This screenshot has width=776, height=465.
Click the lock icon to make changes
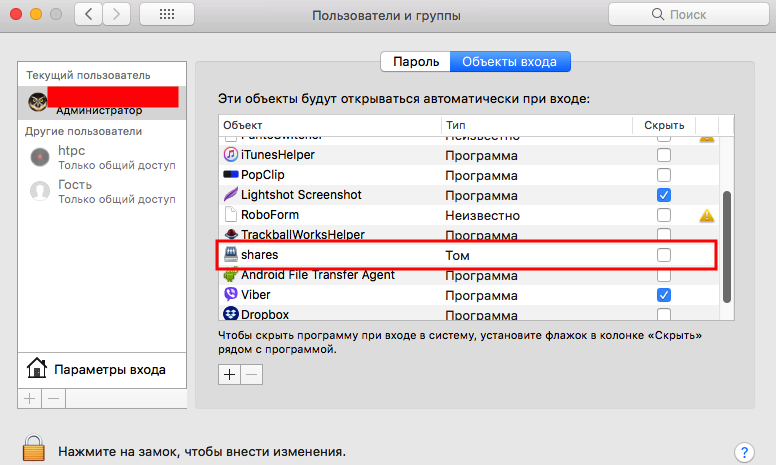point(33,448)
